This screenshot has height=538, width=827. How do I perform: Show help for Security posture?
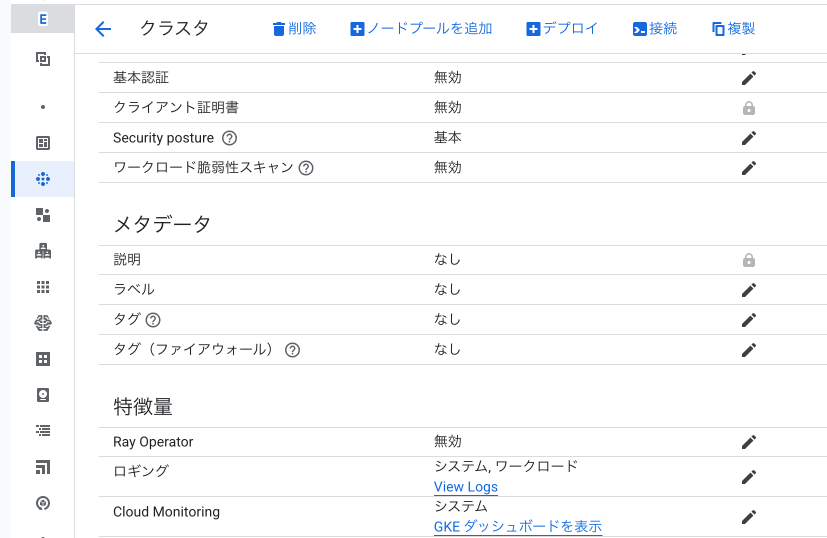229,138
